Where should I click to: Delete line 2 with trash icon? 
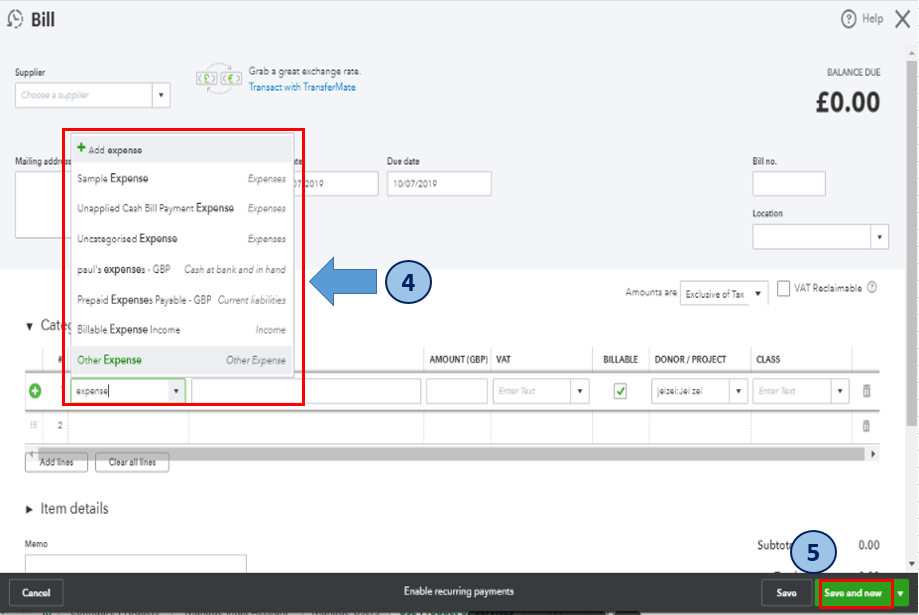866,426
